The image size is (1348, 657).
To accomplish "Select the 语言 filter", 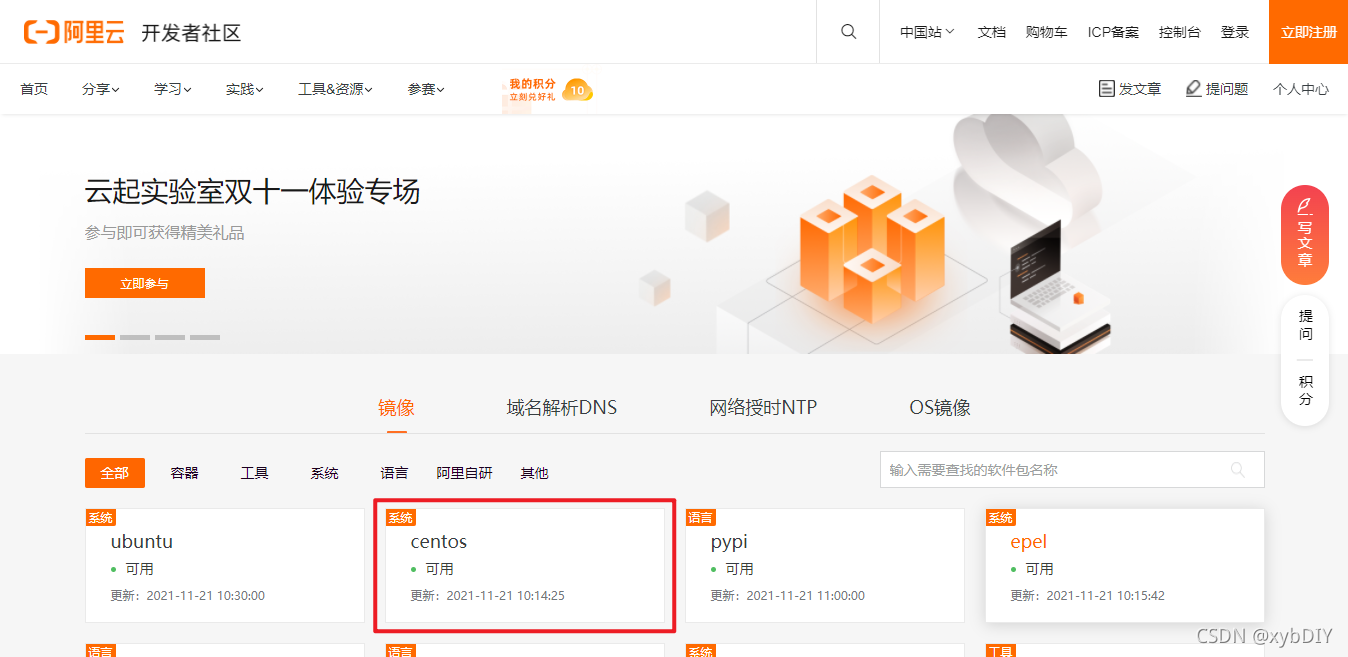I will tap(395, 473).
